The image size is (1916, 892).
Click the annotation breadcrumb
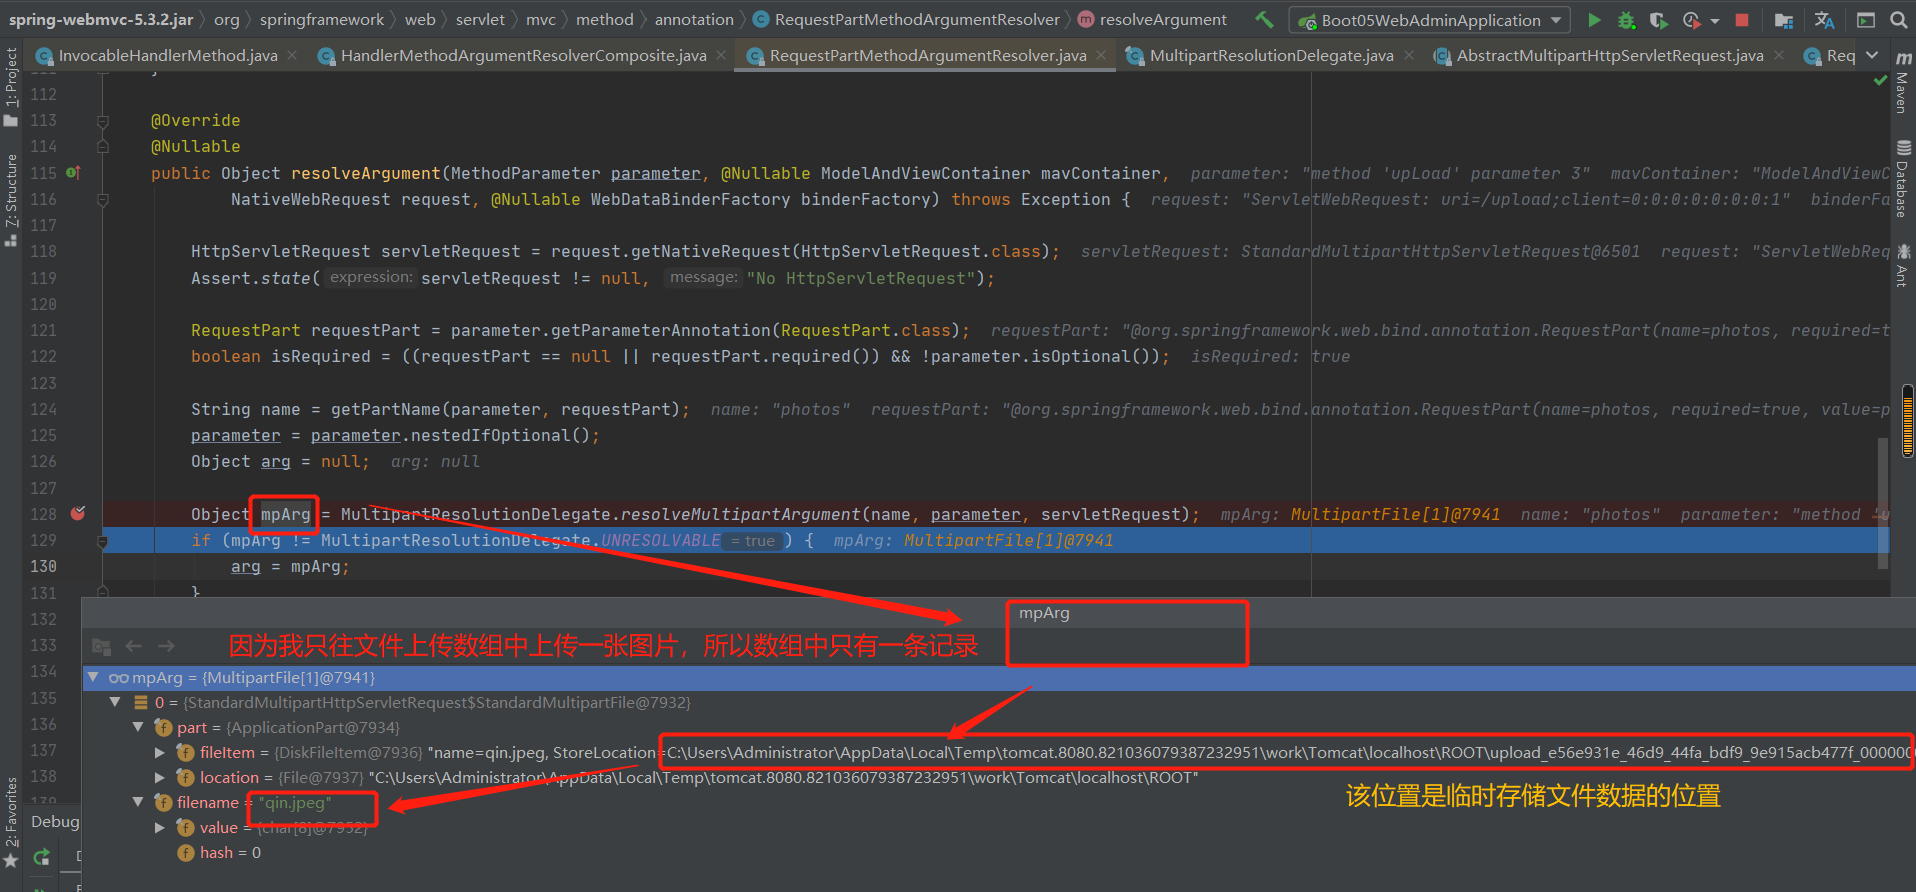(694, 19)
